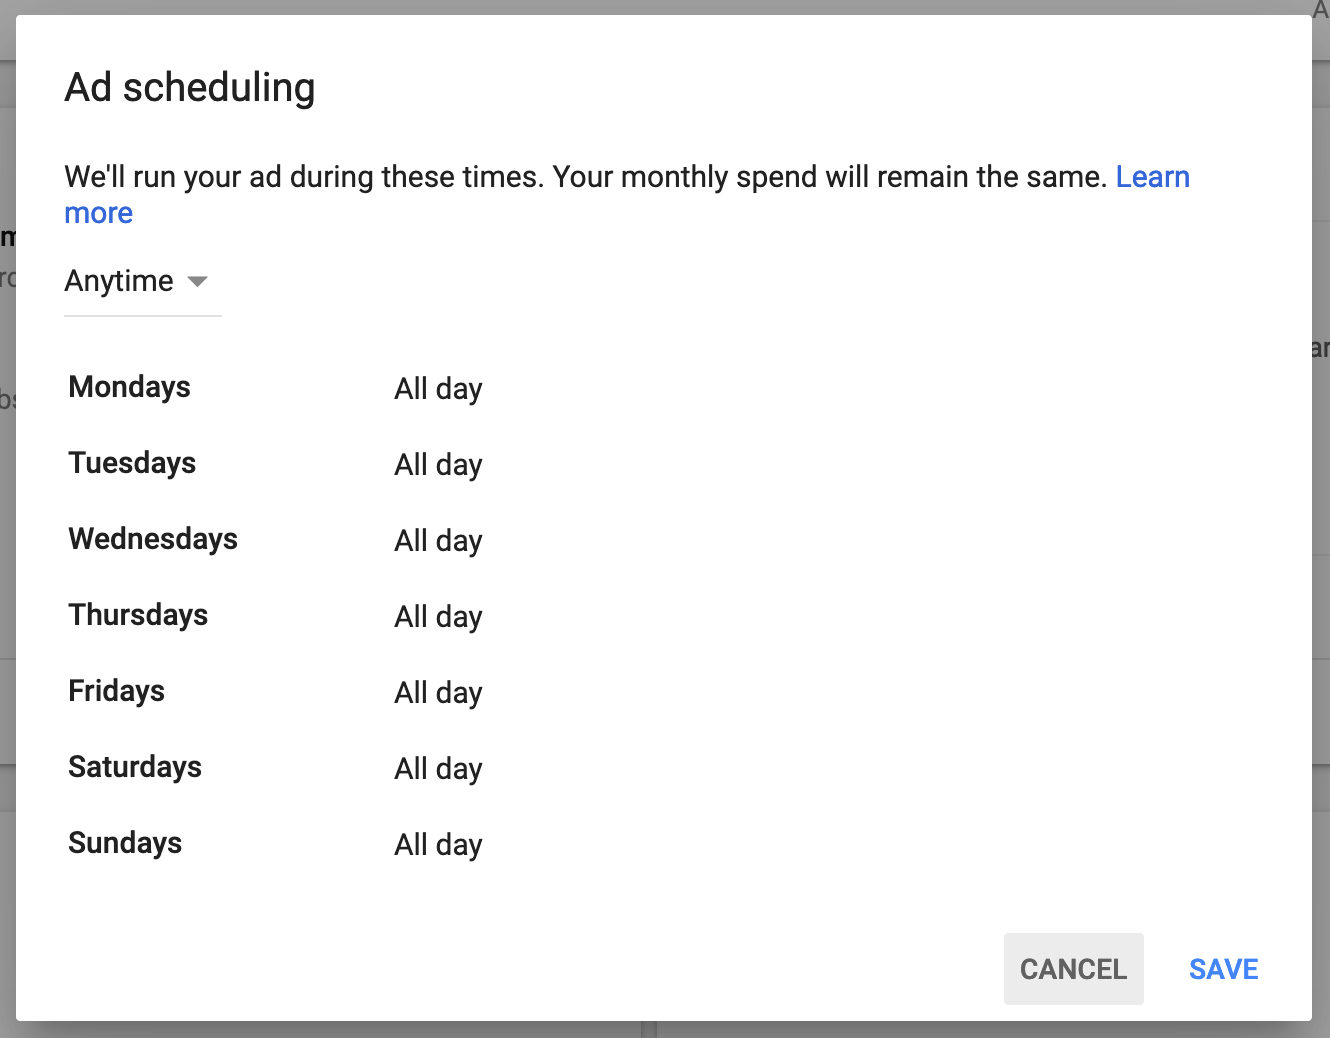Click the All day value for Fridays
This screenshot has height=1038, width=1330.
click(438, 693)
